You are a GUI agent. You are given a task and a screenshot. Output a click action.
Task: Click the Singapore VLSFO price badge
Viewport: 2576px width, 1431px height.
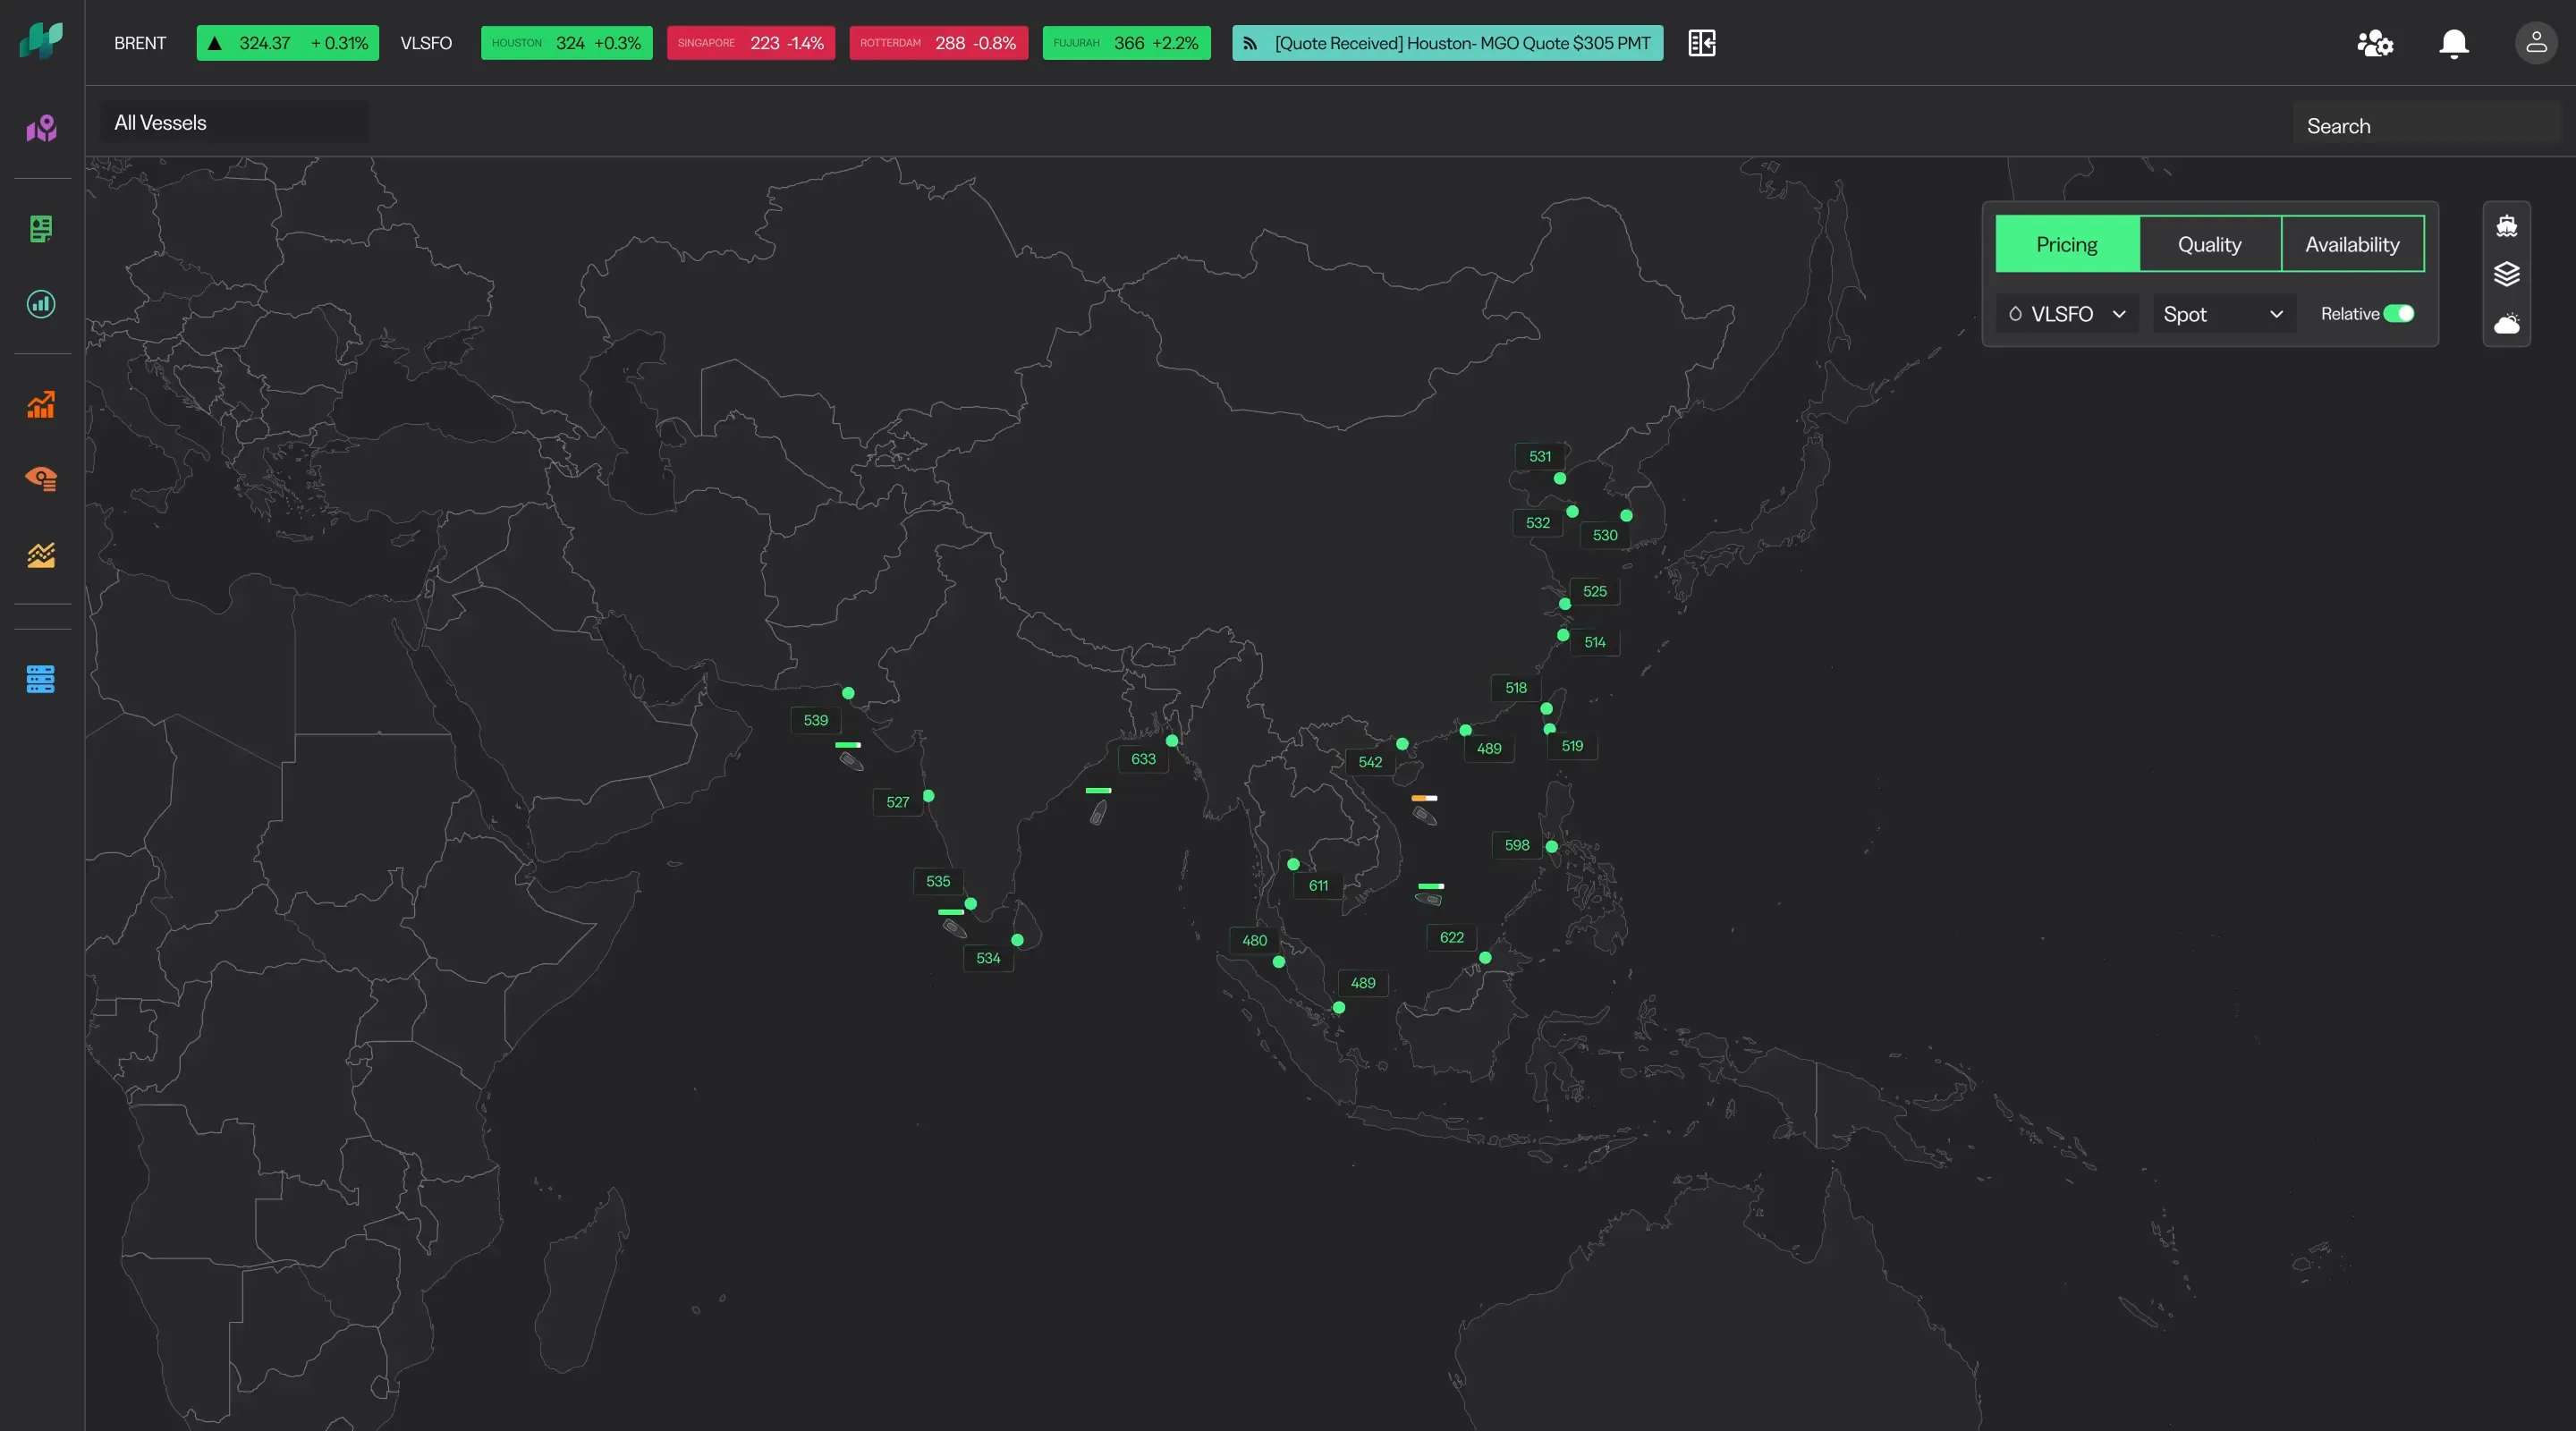pyautogui.click(x=750, y=43)
